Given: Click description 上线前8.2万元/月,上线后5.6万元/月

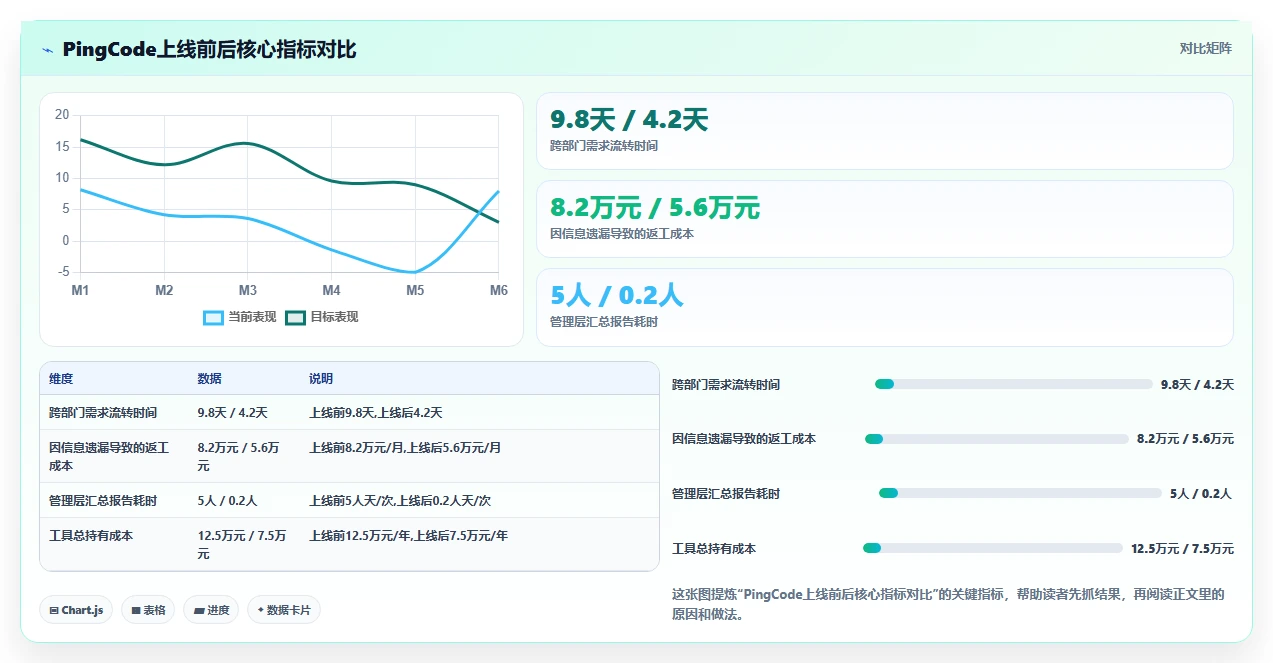Looking at the screenshot, I should tap(405, 448).
